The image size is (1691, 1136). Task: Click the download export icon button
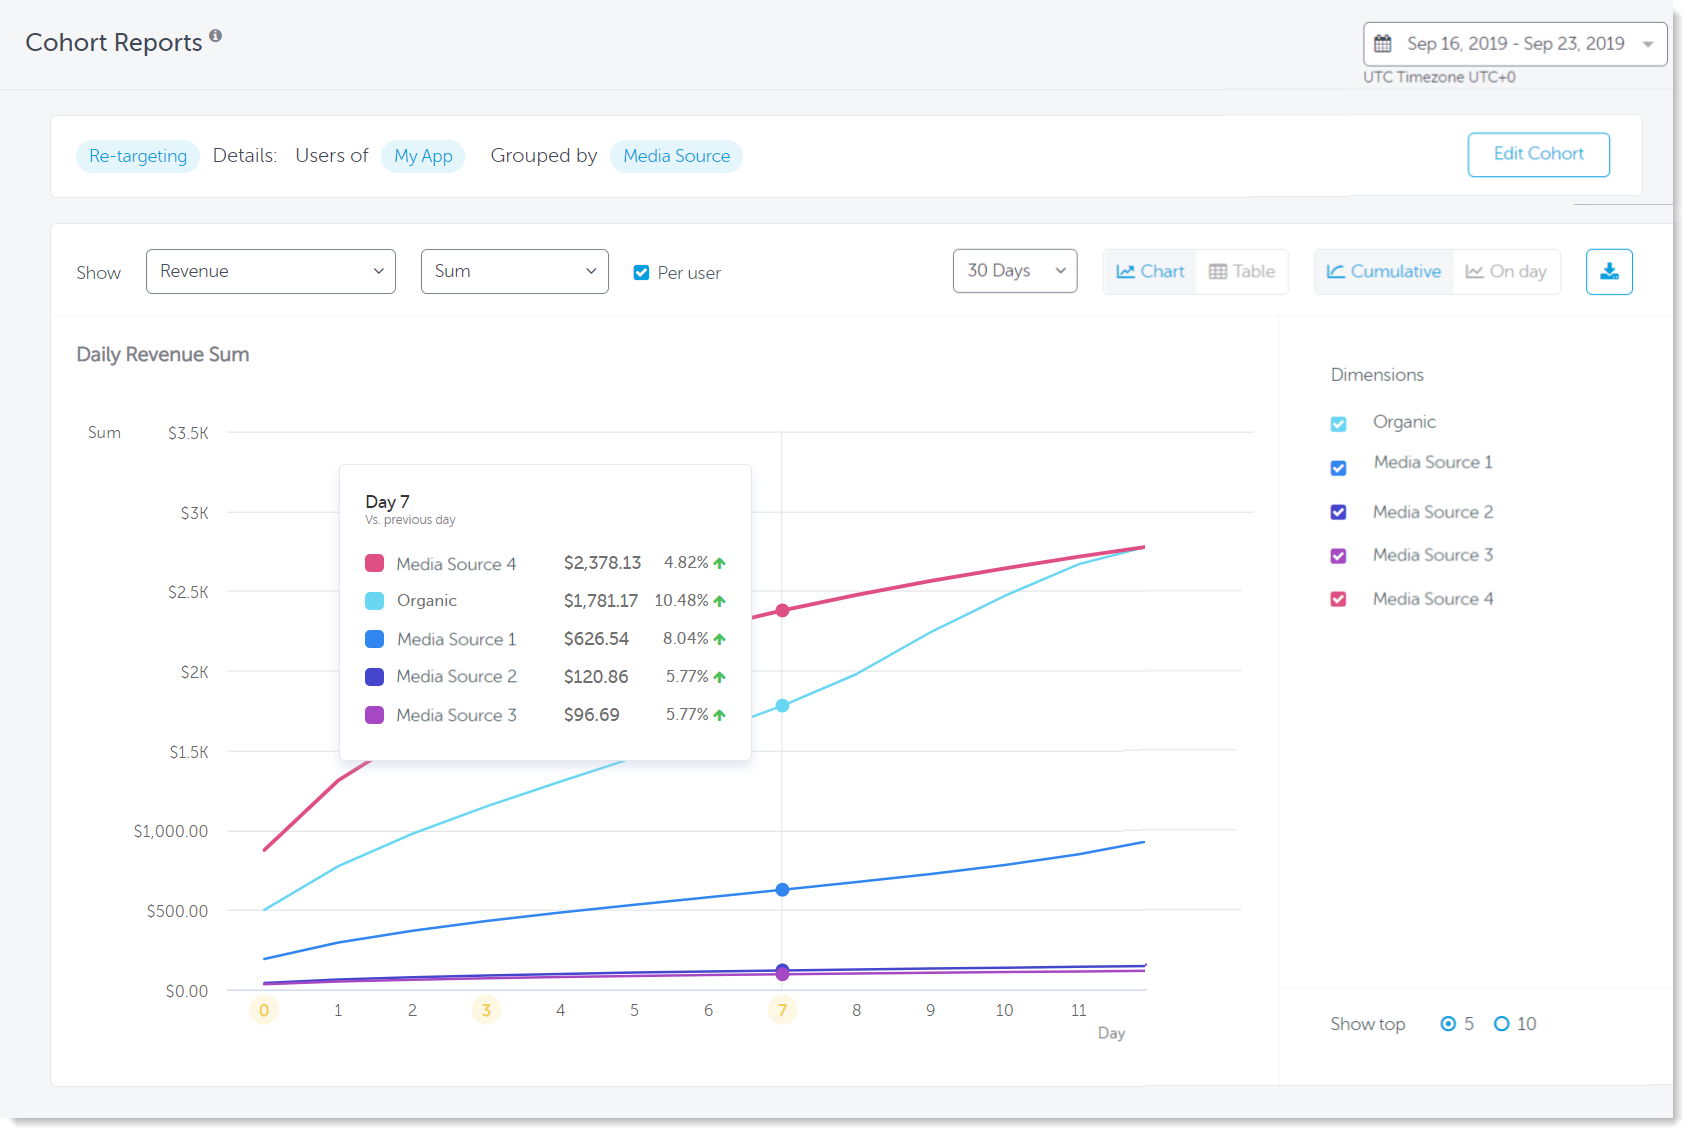tap(1609, 272)
